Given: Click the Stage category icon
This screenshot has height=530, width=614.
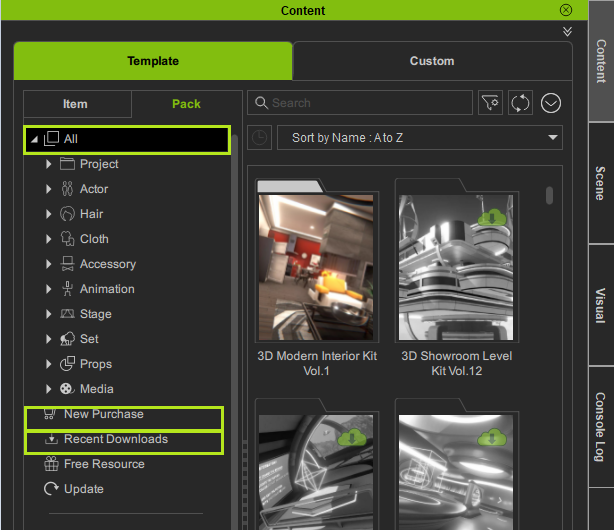Looking at the screenshot, I should click(x=67, y=314).
